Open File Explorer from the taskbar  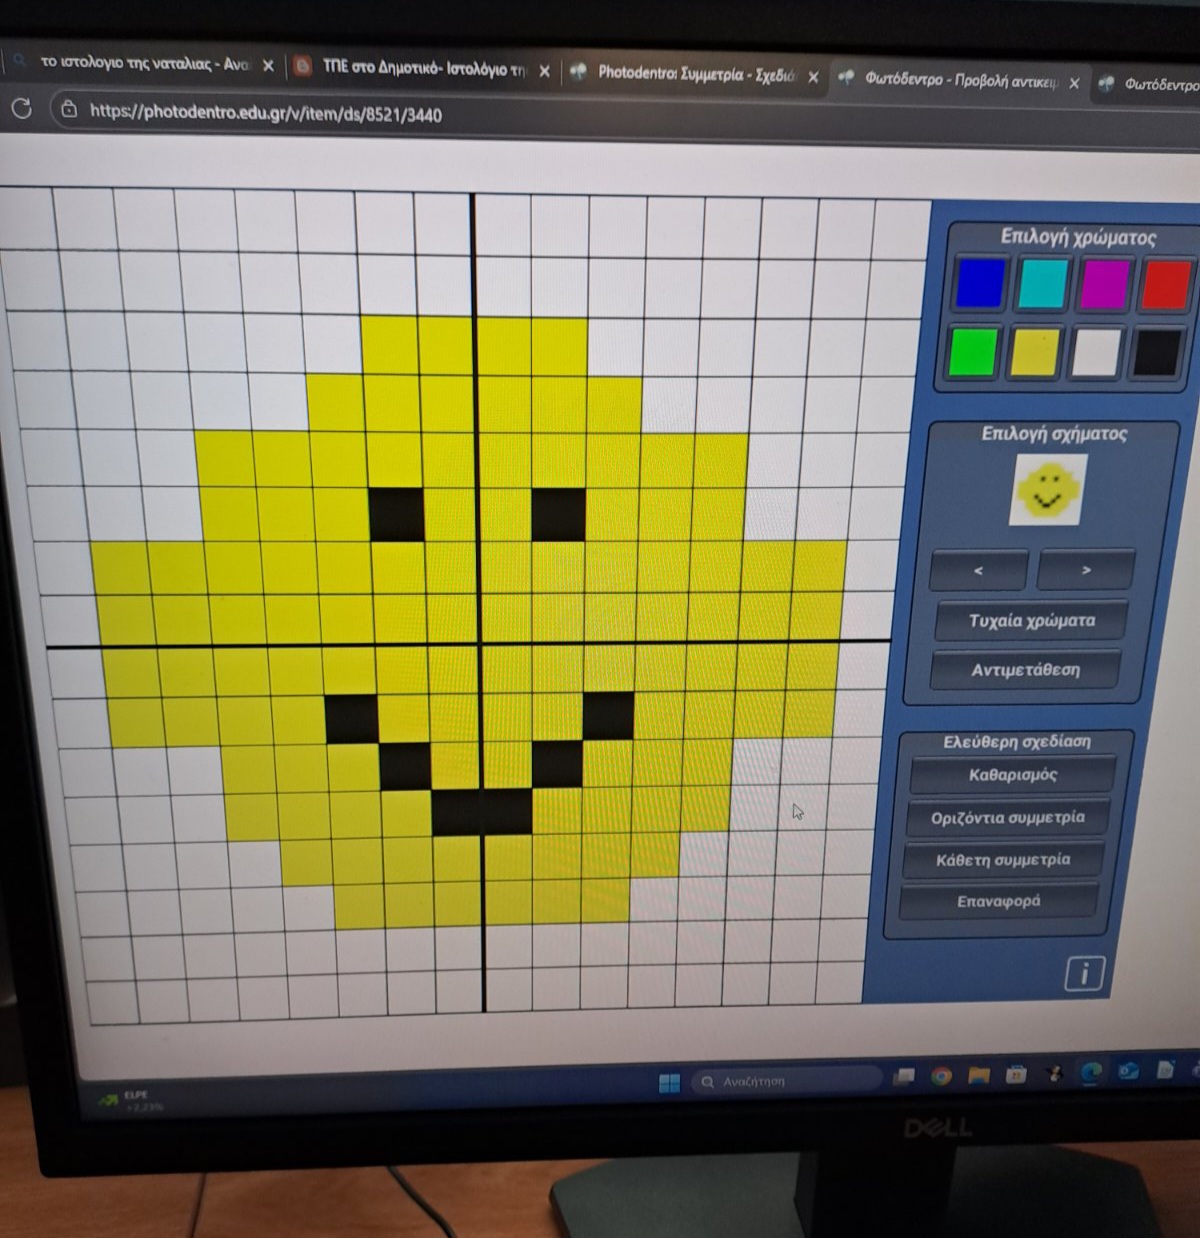(x=978, y=1075)
